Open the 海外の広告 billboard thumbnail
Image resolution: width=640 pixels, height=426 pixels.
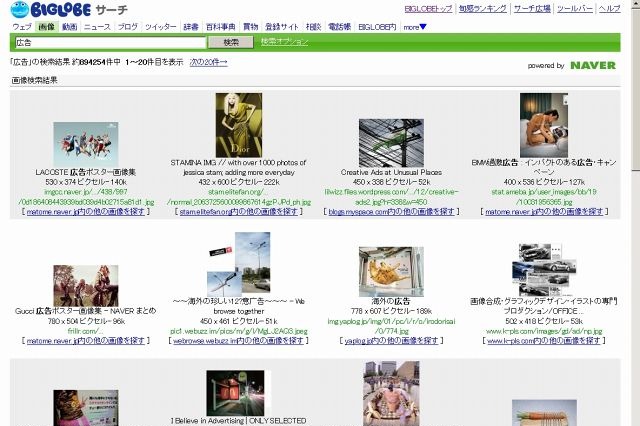click(x=391, y=272)
